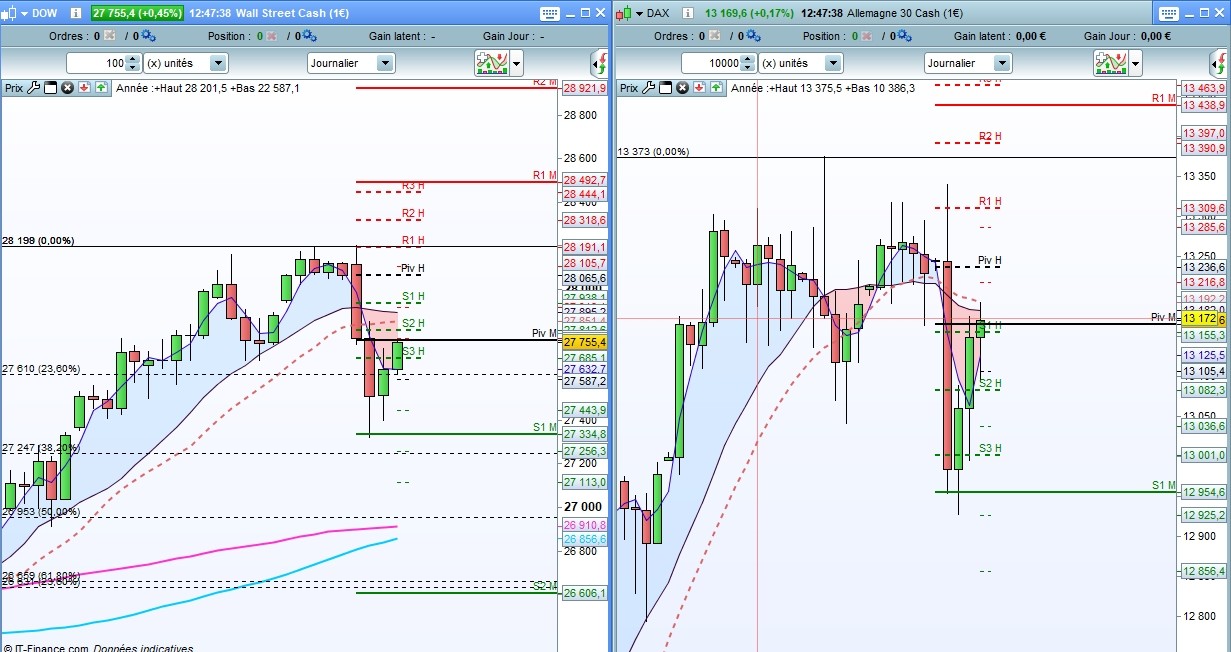Viewport: 1231px width, 652px height.
Task: Open the (x) unités dropdown in DOW
Action: (x=186, y=63)
